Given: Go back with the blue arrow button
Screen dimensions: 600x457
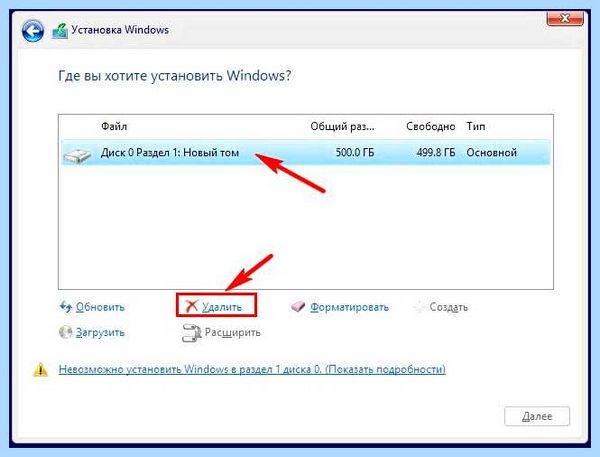Looking at the screenshot, I should click(x=33, y=31).
